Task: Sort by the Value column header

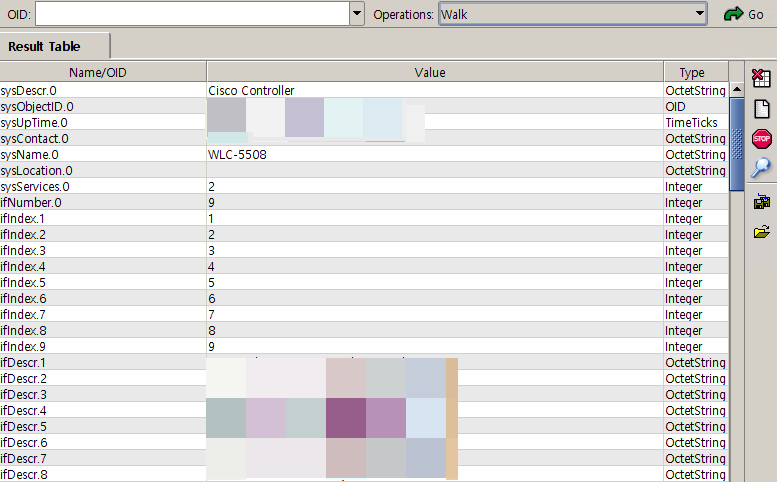Action: tap(435, 72)
